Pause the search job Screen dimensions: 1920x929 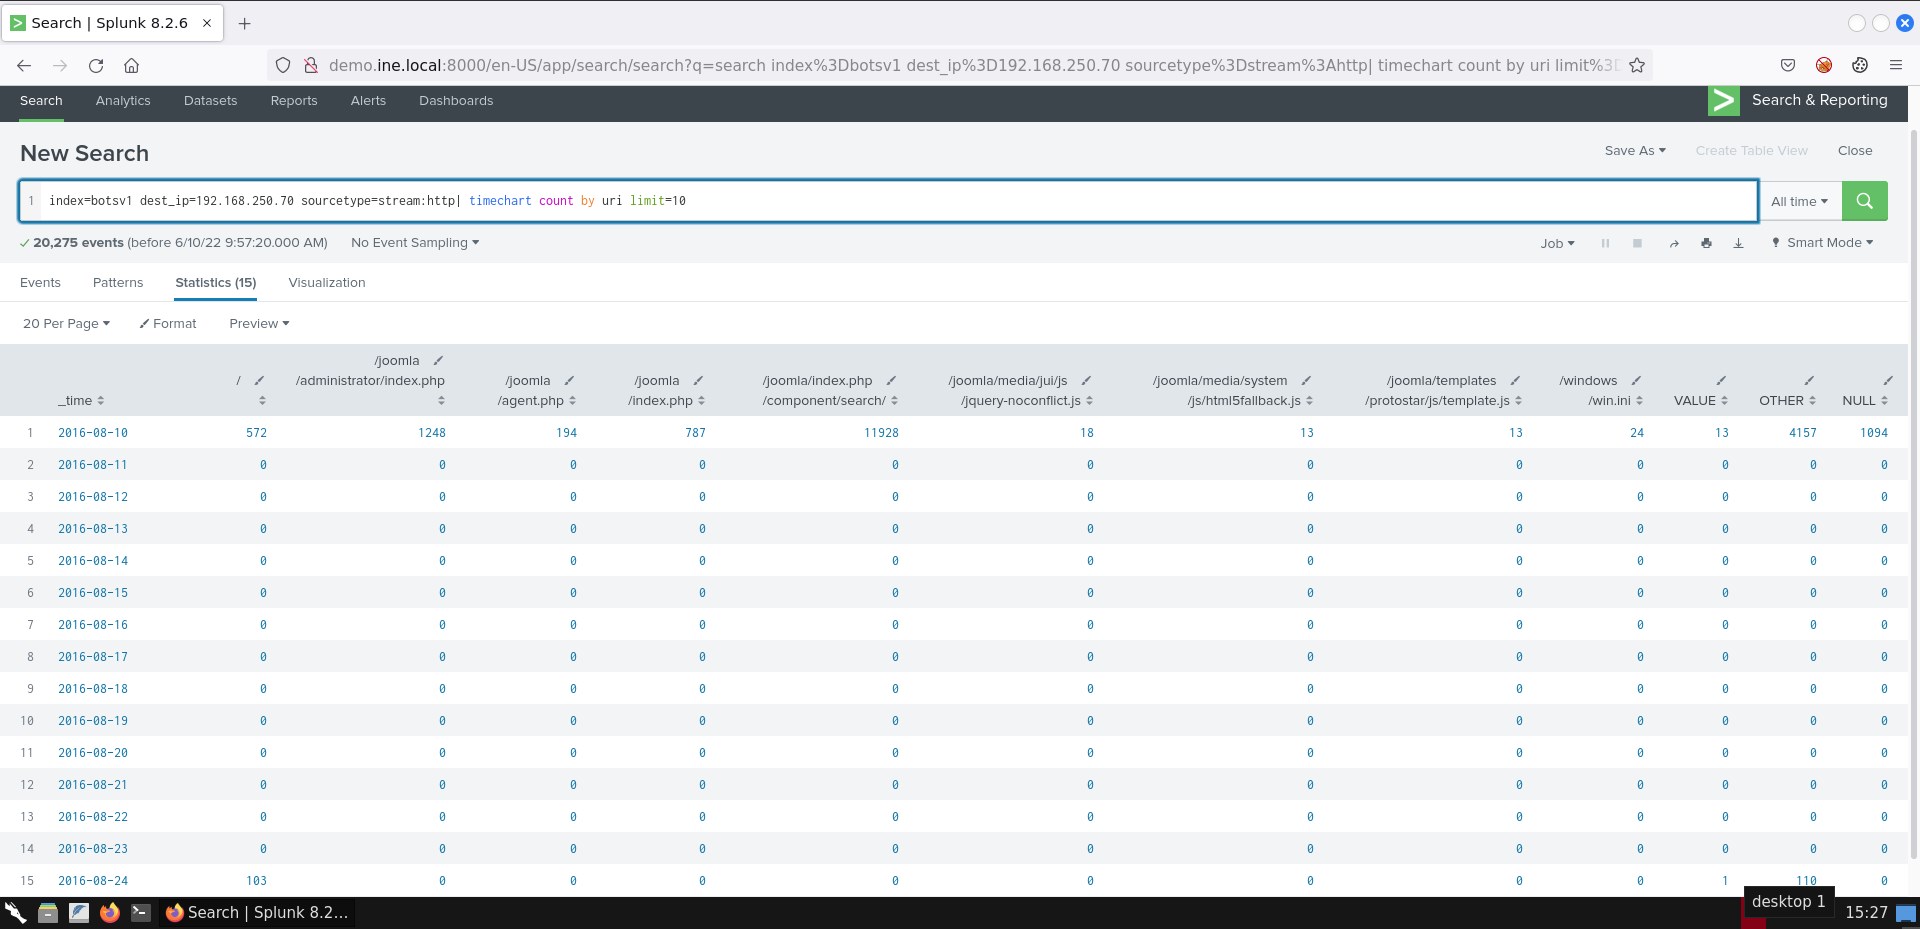coord(1605,243)
